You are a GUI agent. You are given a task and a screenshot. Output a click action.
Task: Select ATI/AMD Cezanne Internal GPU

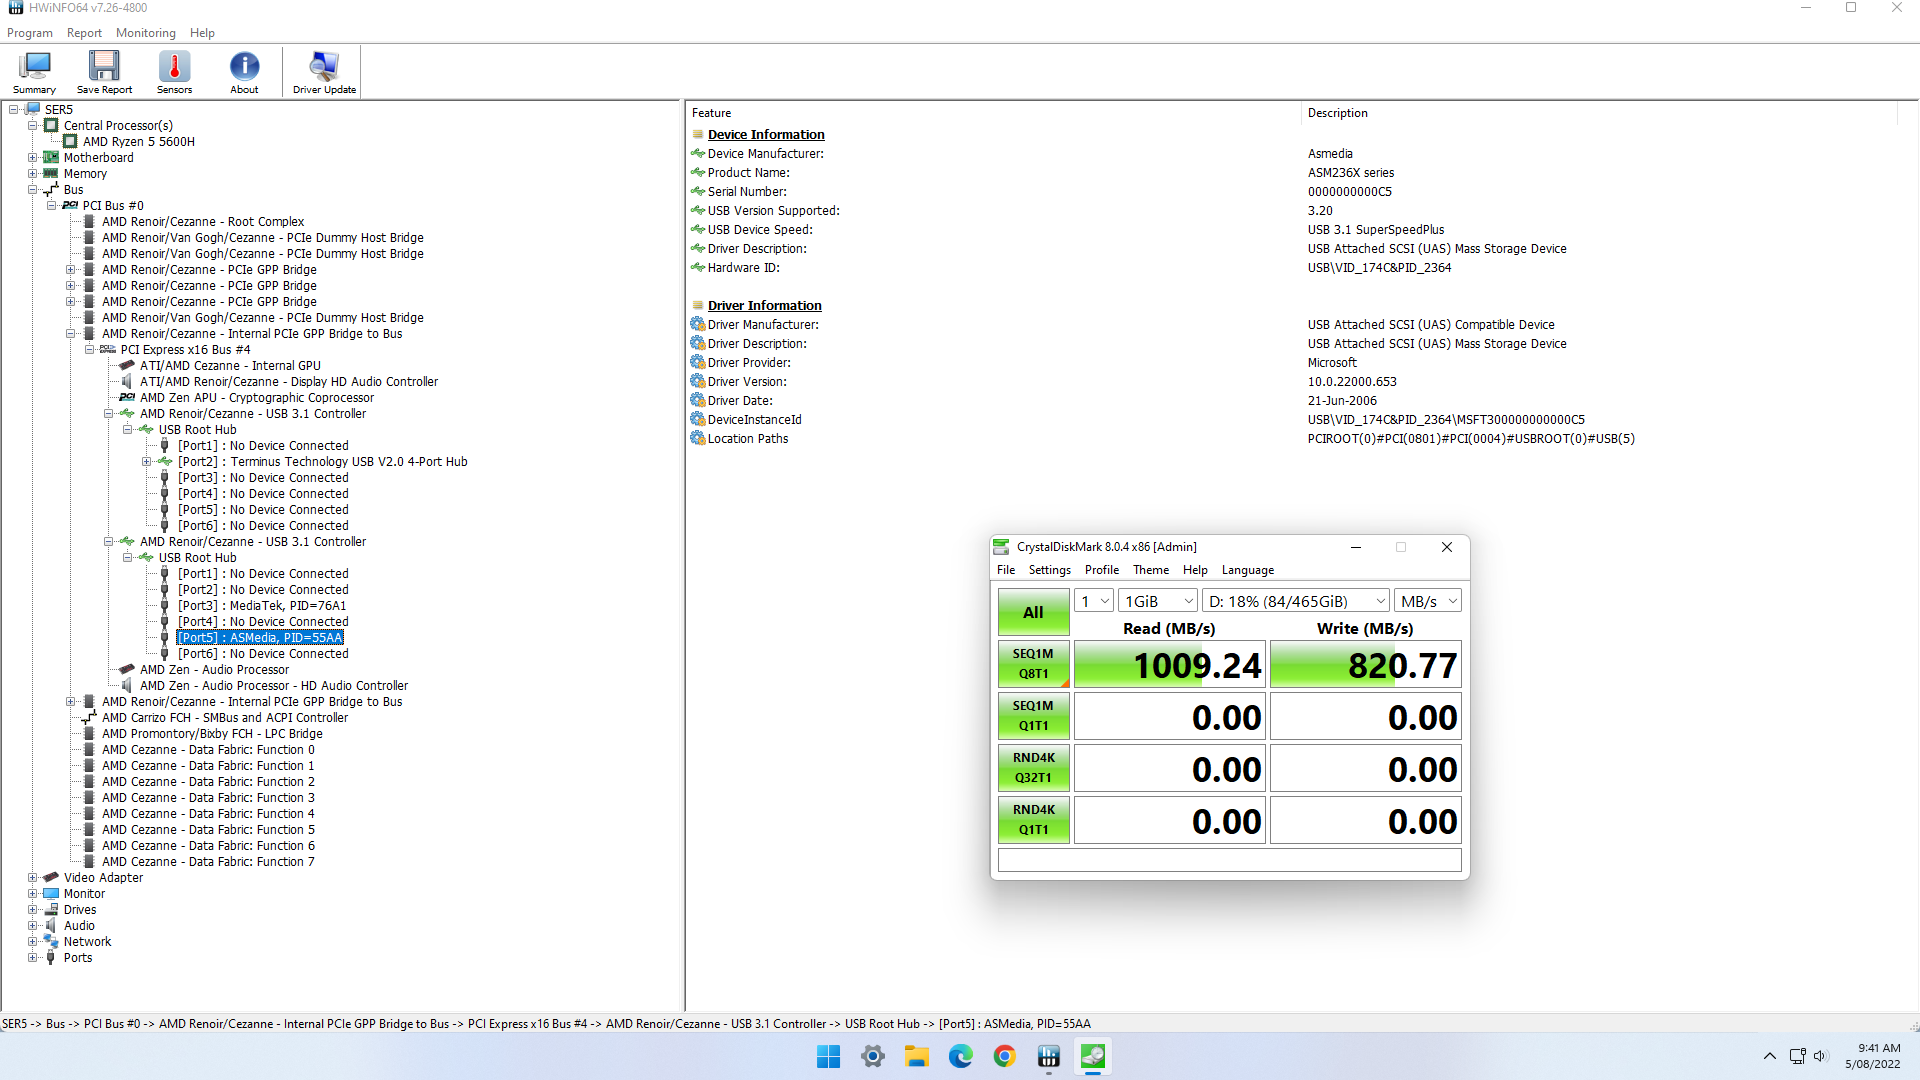pos(230,366)
